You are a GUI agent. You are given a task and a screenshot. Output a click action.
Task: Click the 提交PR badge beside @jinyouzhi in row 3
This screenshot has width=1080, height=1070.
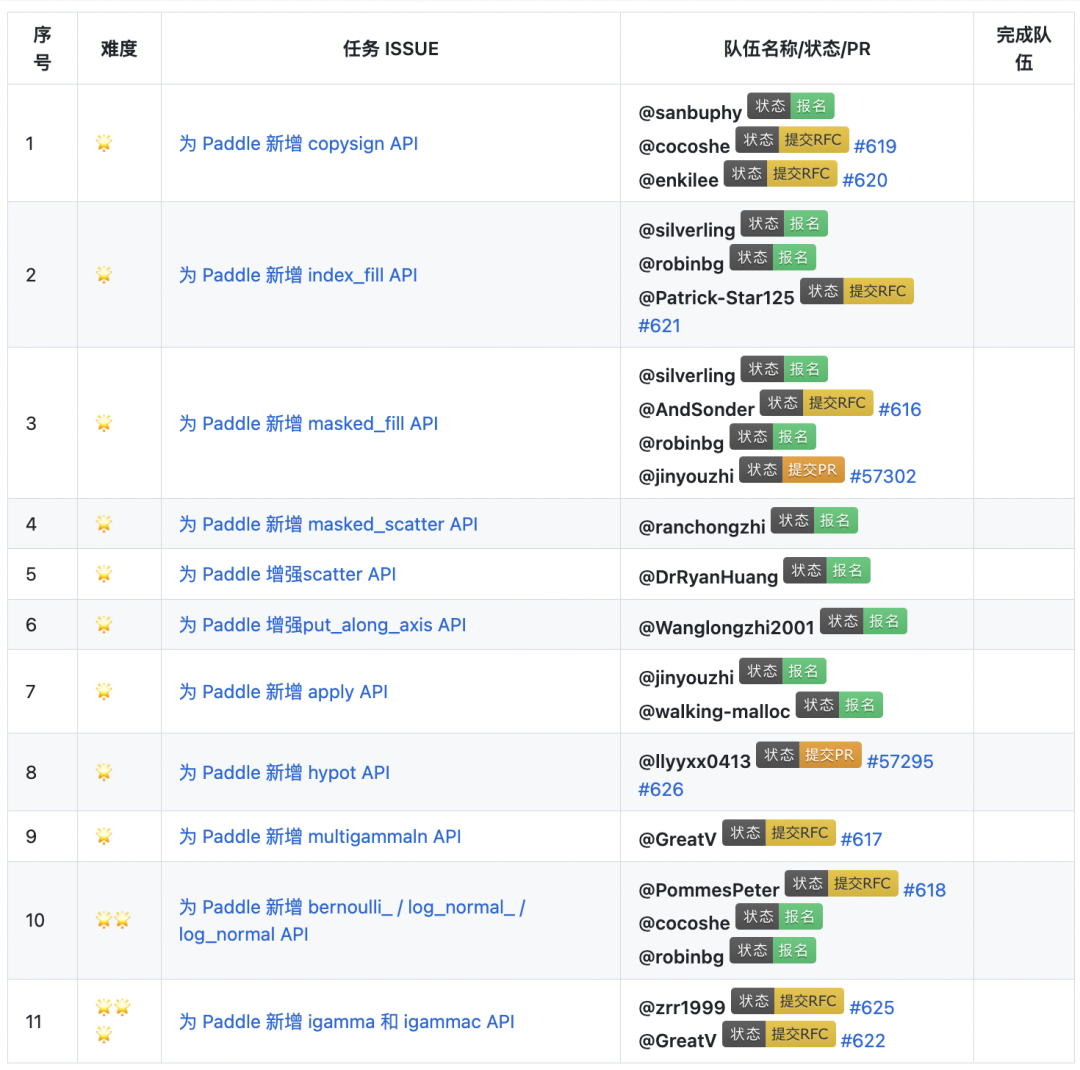(791, 470)
